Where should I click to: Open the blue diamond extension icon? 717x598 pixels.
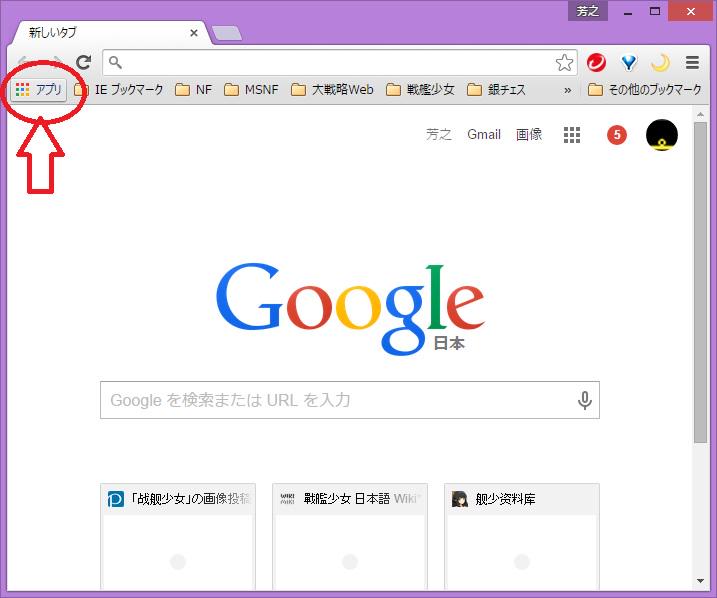[629, 63]
